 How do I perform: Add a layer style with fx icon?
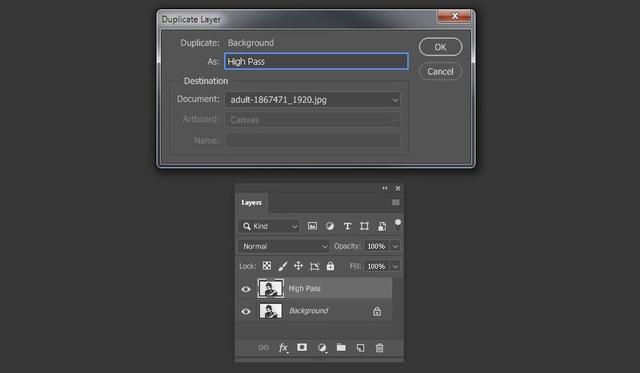coord(283,348)
